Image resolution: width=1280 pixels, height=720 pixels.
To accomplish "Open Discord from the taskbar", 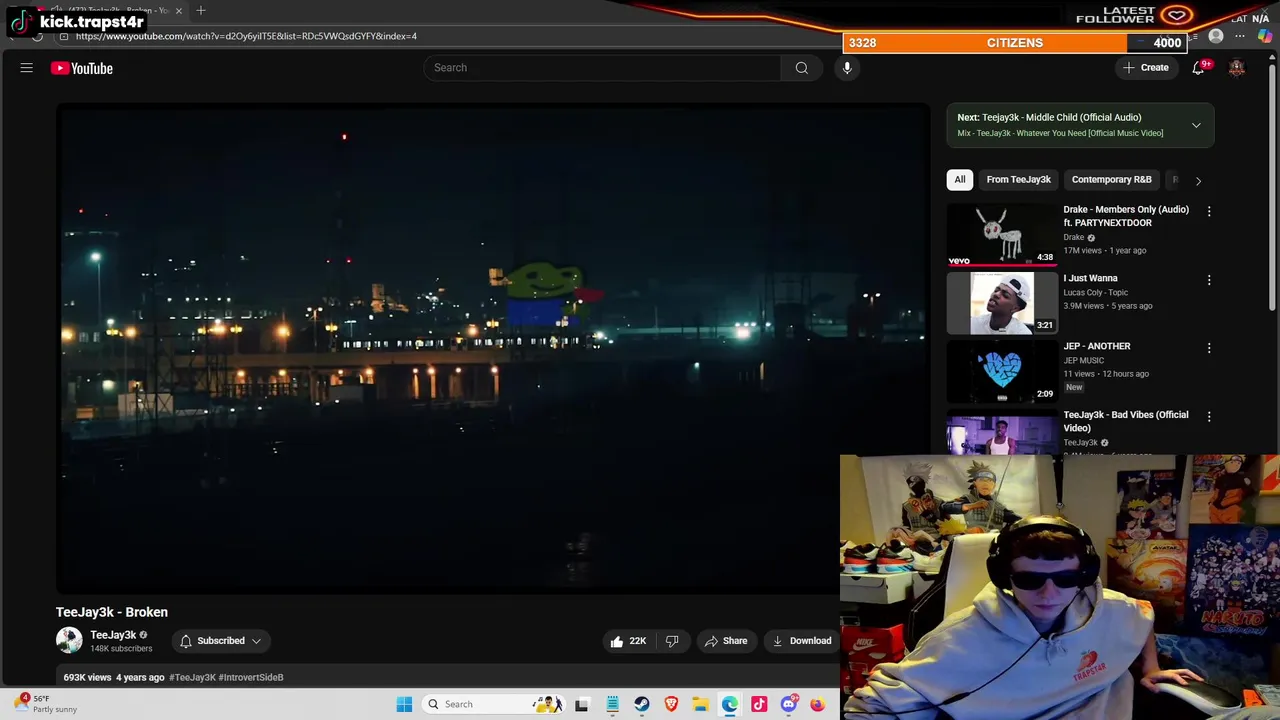I will pyautogui.click(x=789, y=704).
